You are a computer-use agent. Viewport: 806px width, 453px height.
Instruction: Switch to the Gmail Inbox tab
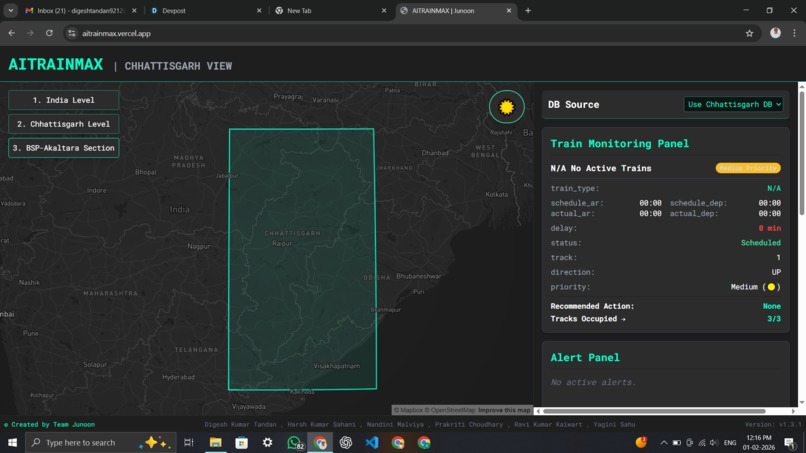click(81, 10)
